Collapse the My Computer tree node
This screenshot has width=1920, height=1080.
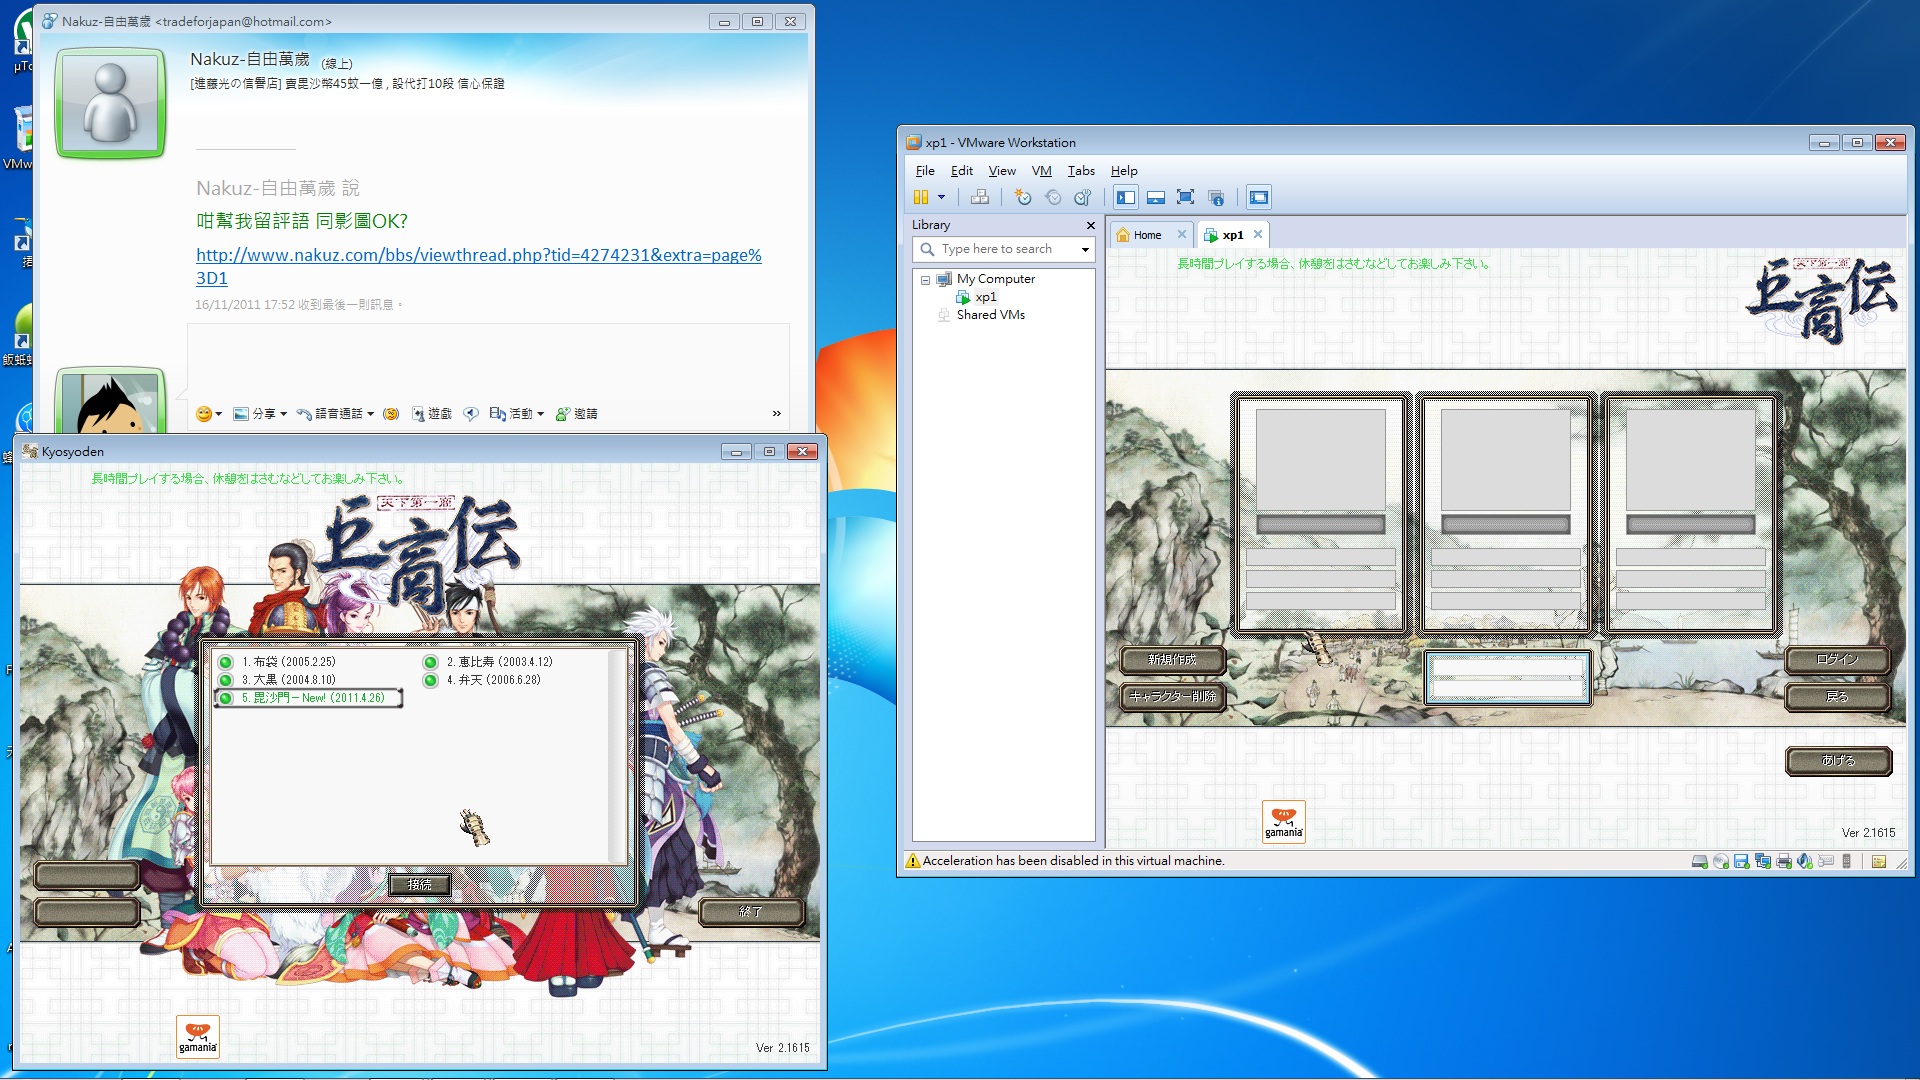[925, 280]
